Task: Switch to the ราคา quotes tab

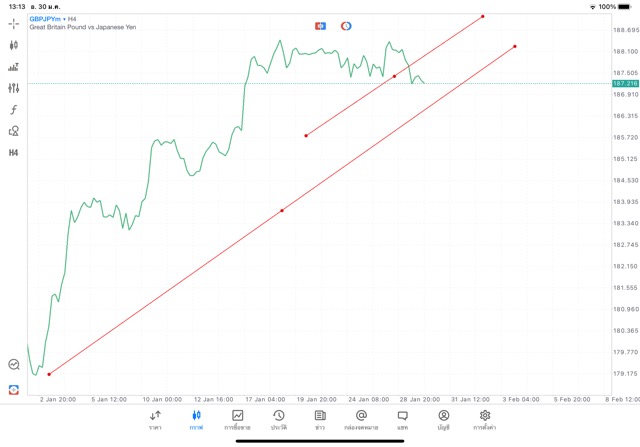Action: pyautogui.click(x=155, y=419)
